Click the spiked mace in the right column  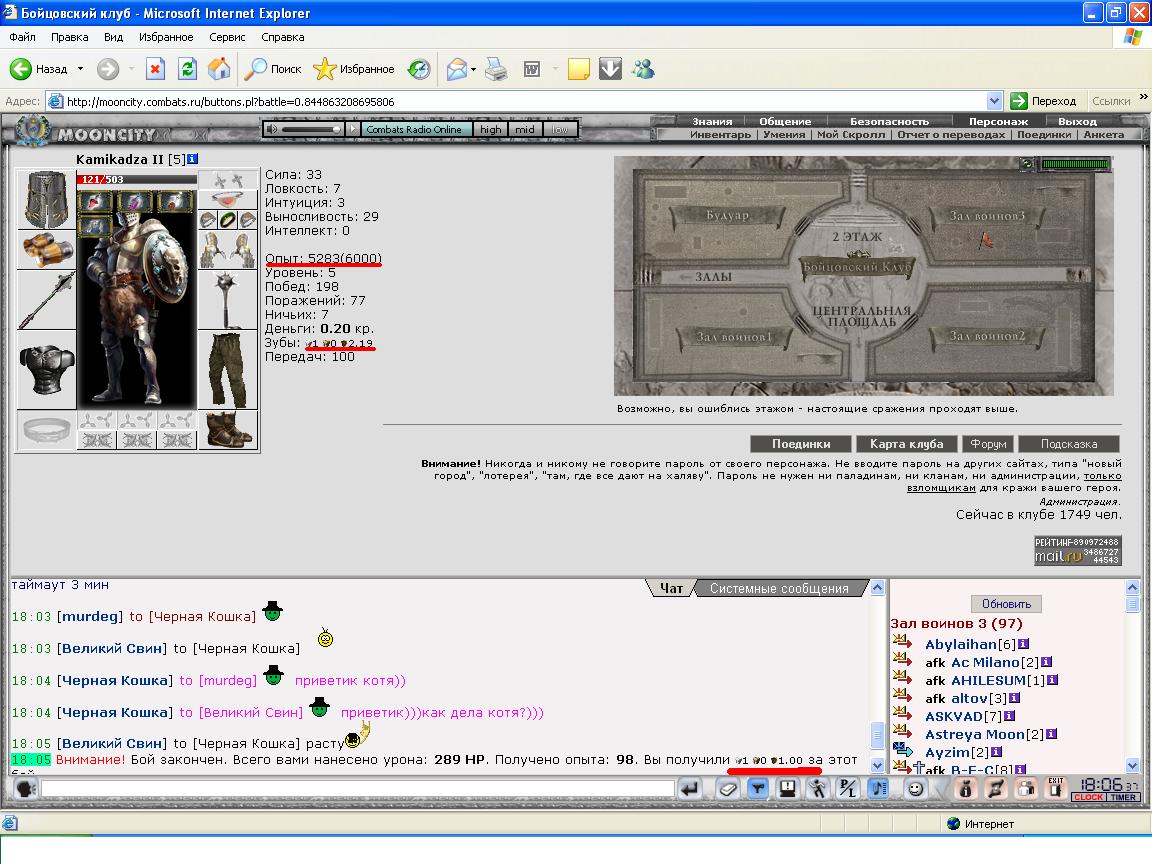click(x=228, y=300)
